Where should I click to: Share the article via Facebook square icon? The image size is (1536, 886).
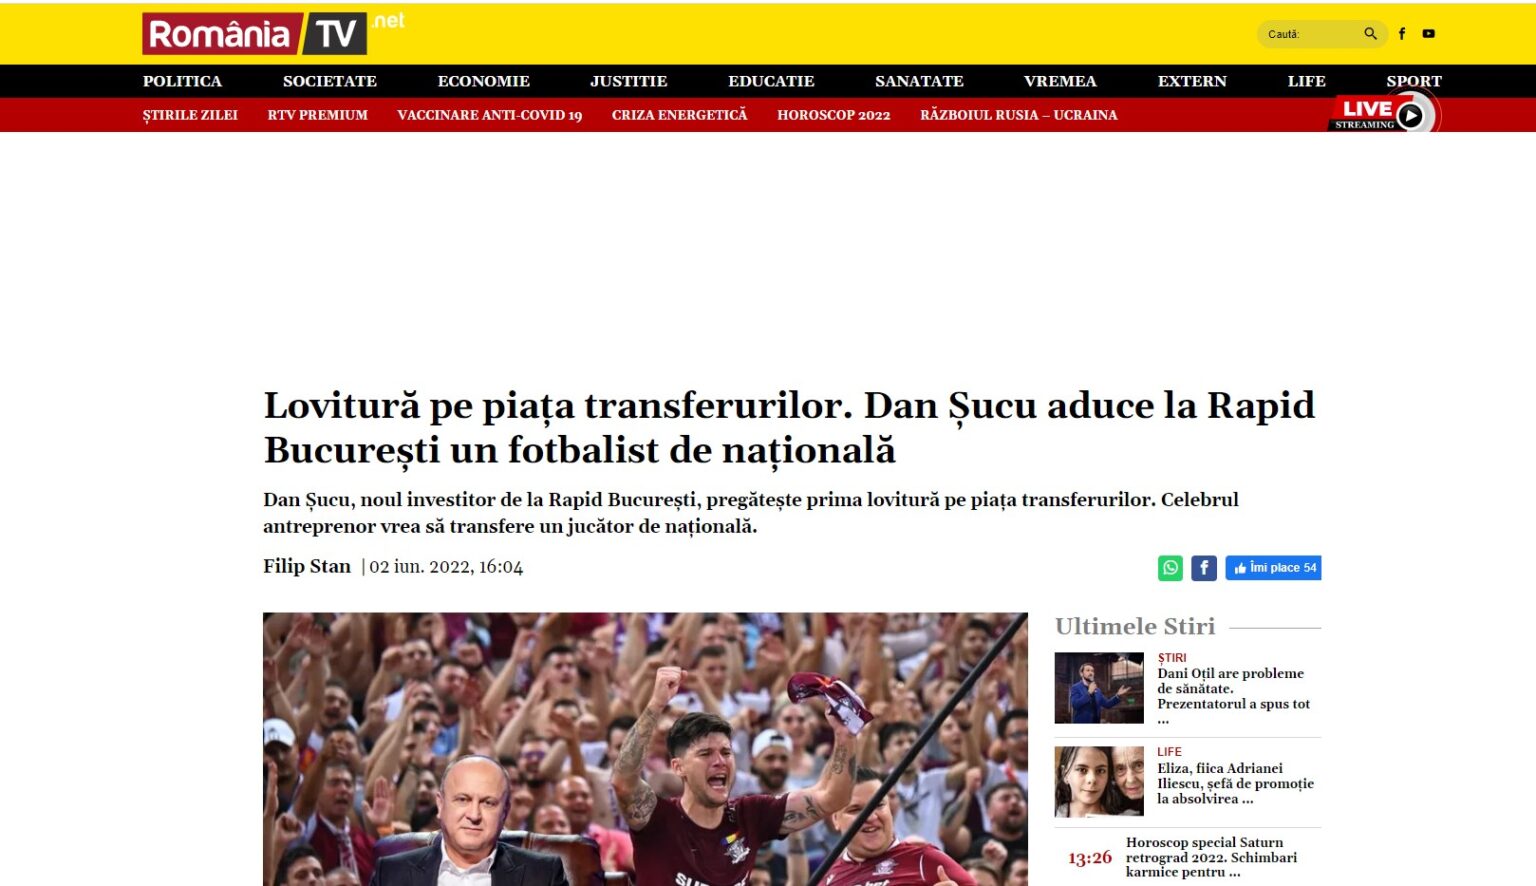[x=1204, y=568]
